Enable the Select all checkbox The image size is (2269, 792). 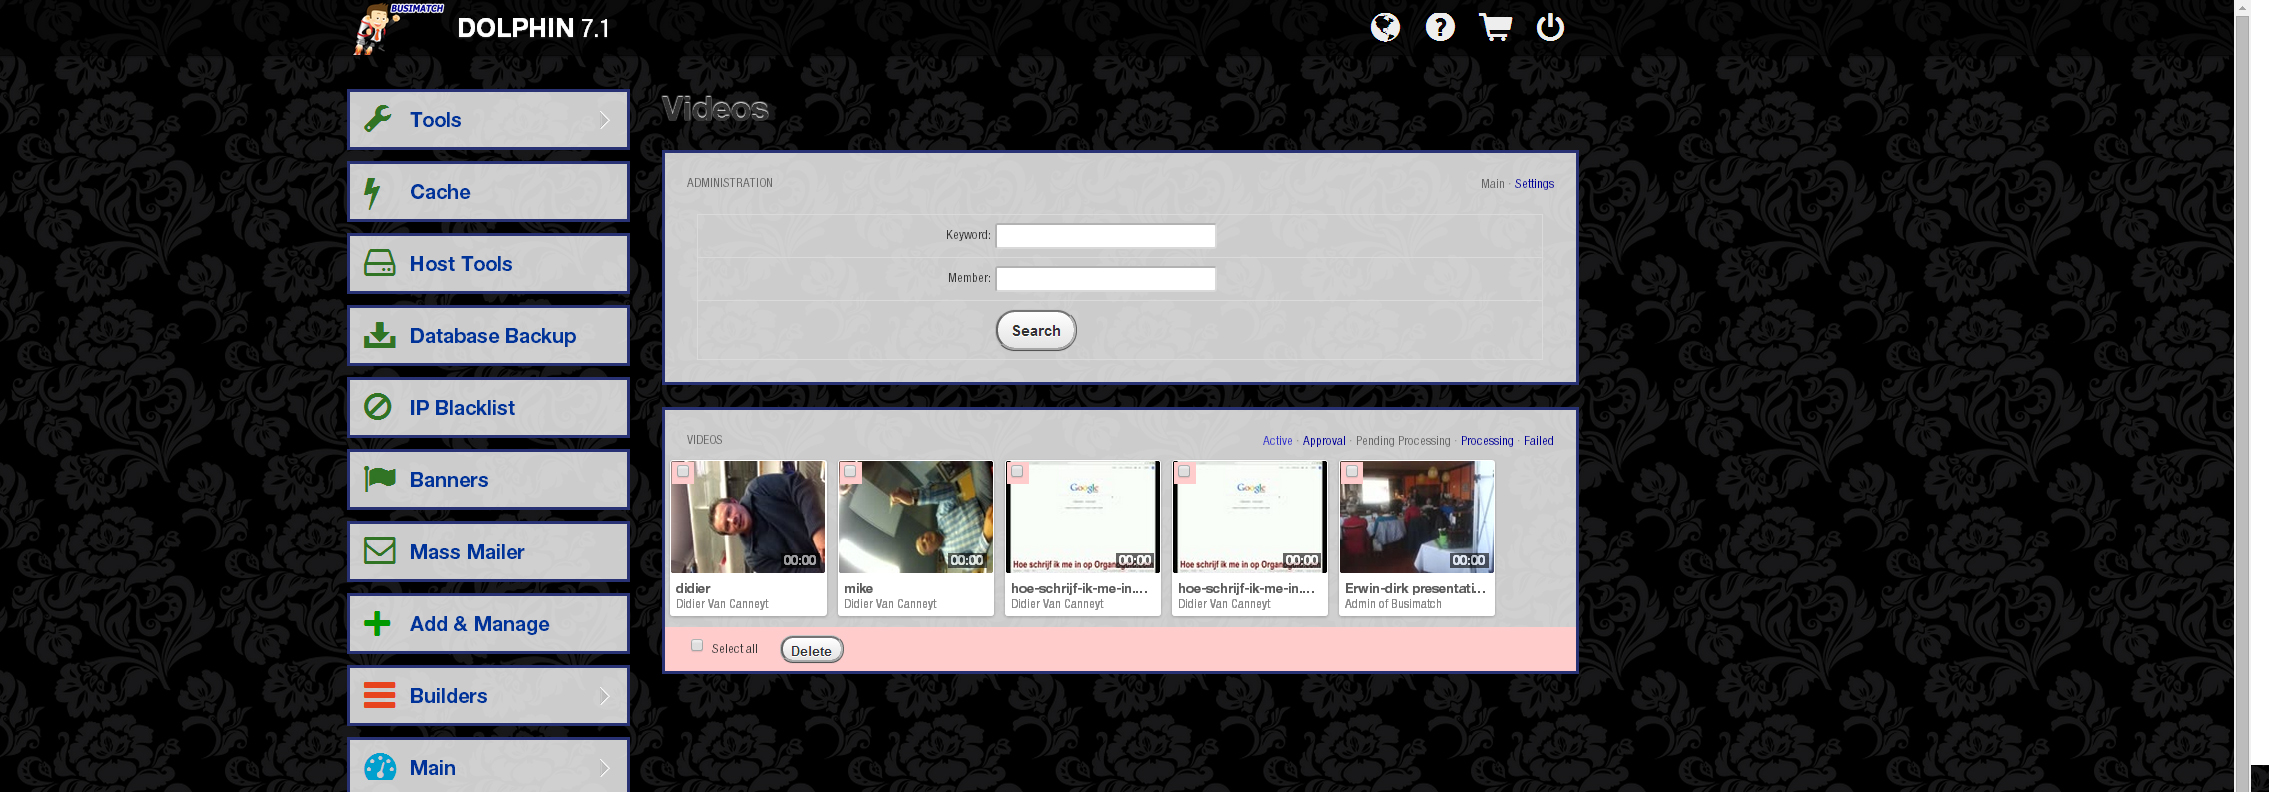pos(697,646)
